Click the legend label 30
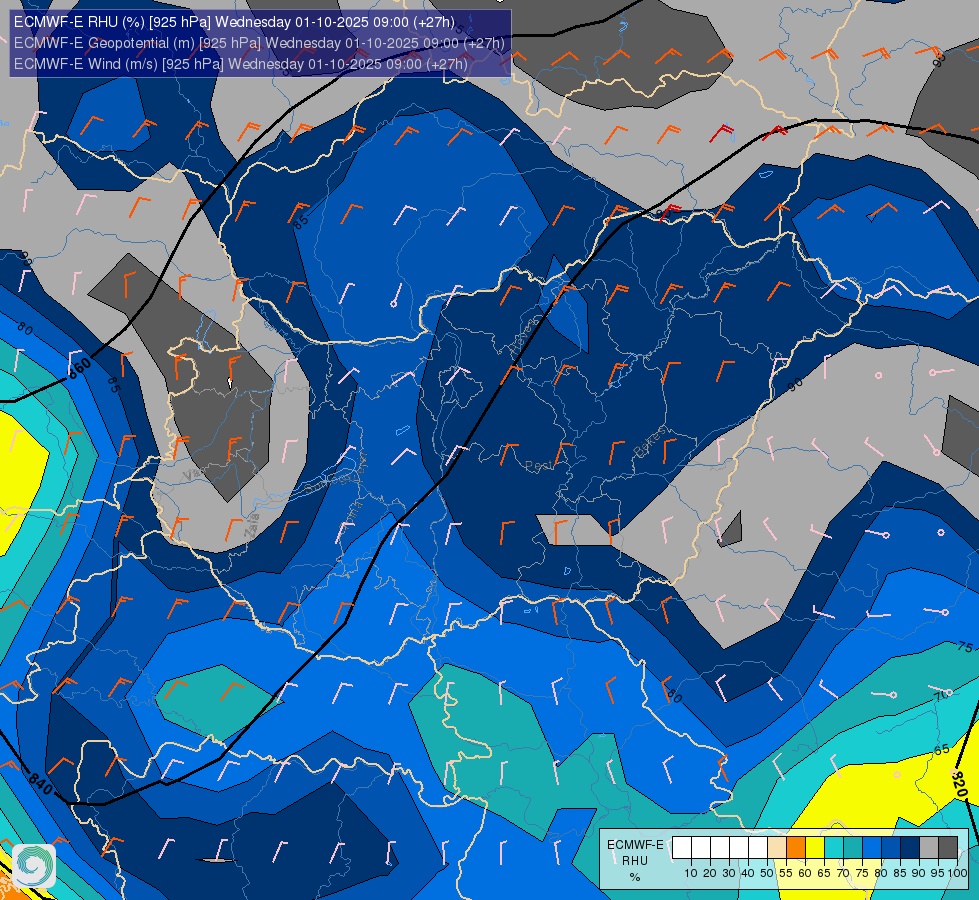Viewport: 979px width, 900px height. (x=729, y=873)
